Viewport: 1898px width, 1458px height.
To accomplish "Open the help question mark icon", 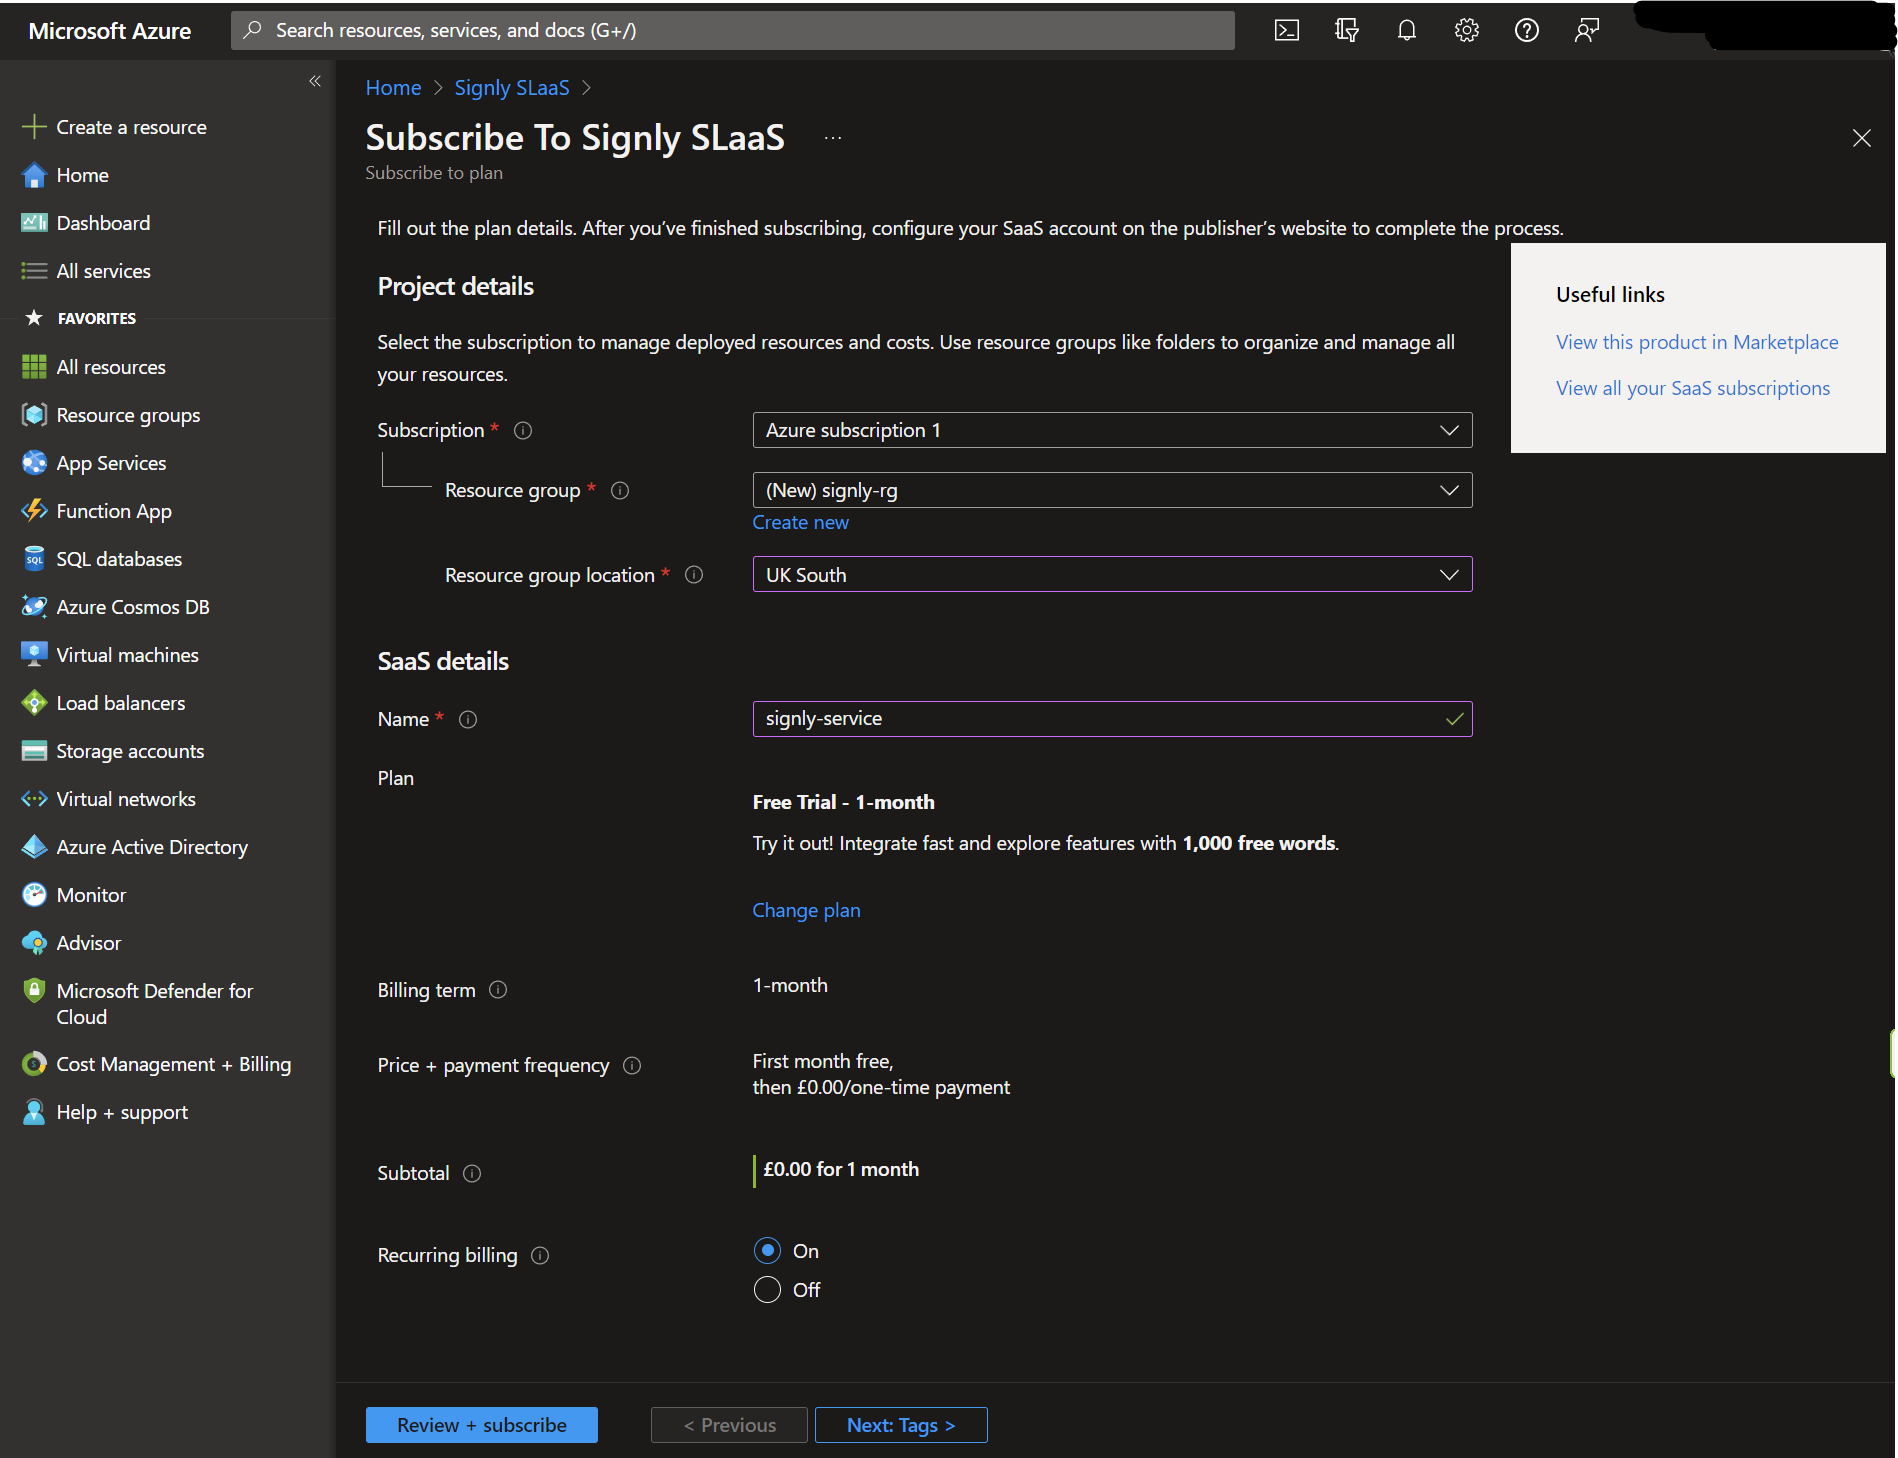I will 1527,30.
